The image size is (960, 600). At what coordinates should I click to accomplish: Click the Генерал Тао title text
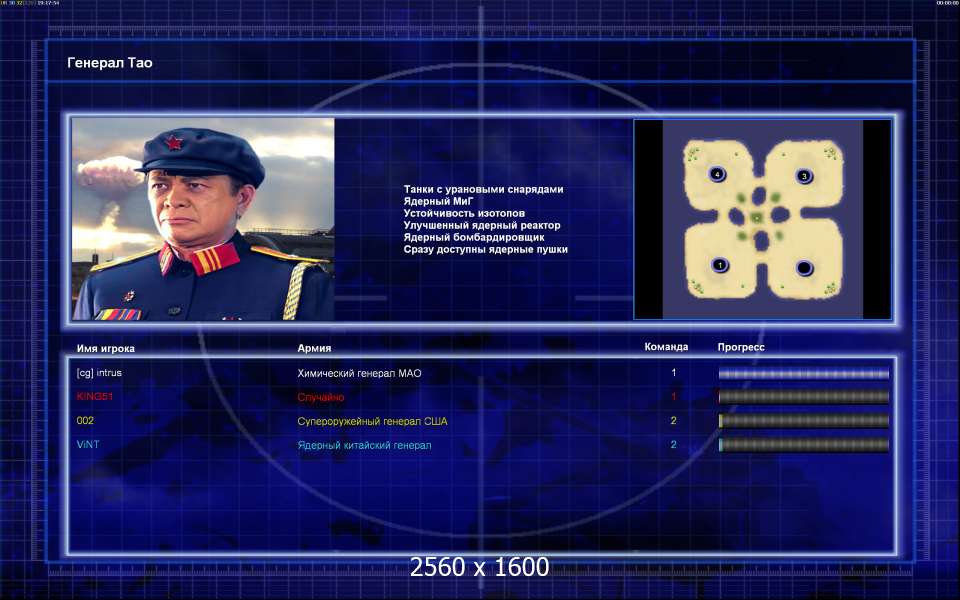110,62
